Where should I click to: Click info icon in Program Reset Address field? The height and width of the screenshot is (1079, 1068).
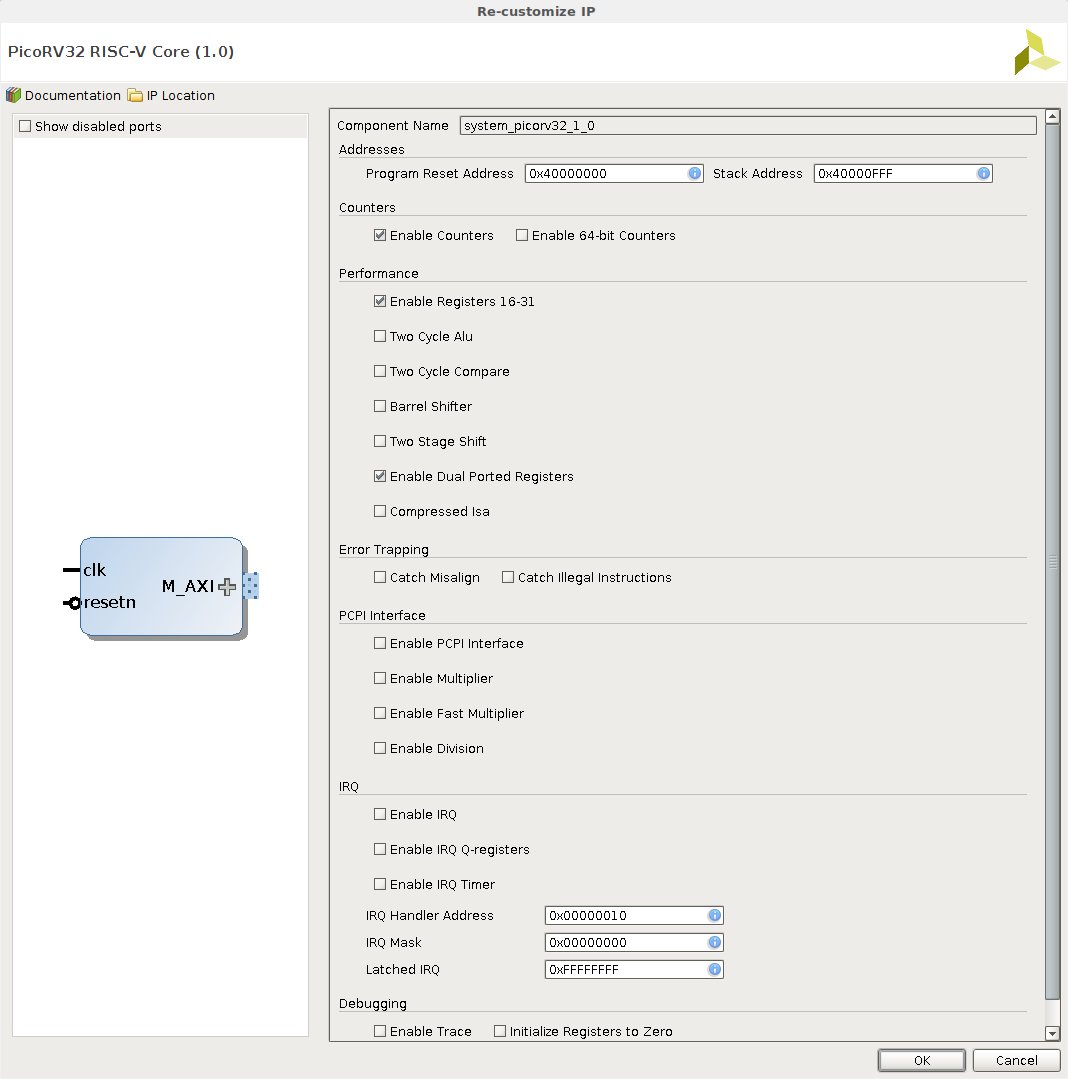(694, 173)
